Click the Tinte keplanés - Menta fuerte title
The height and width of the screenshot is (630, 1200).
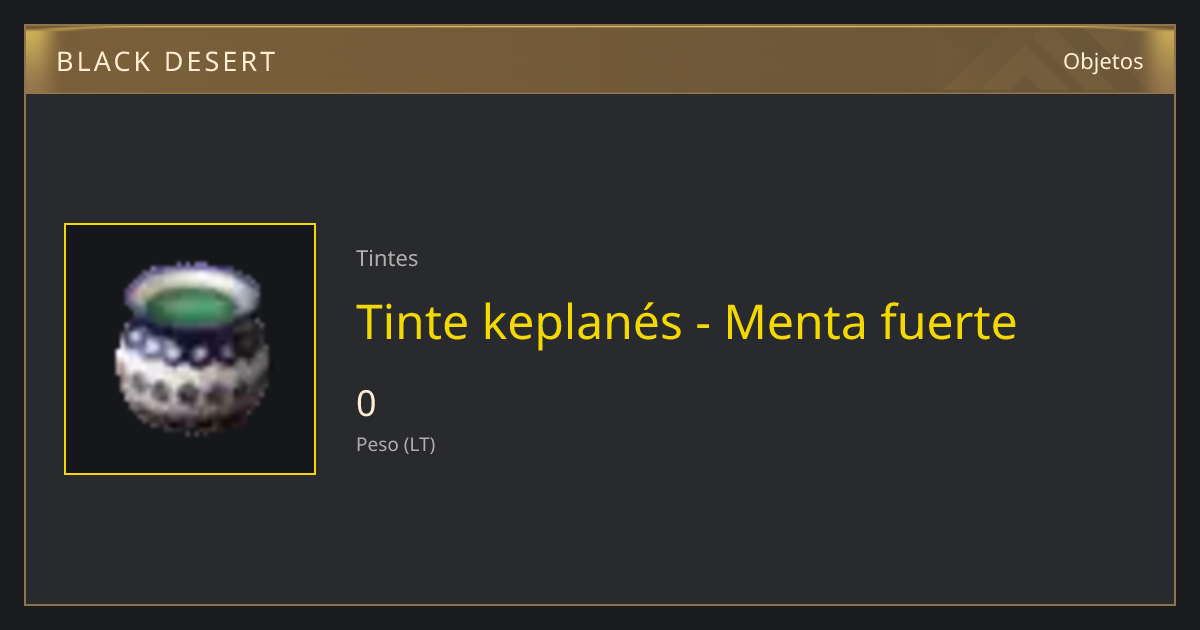tap(686, 322)
